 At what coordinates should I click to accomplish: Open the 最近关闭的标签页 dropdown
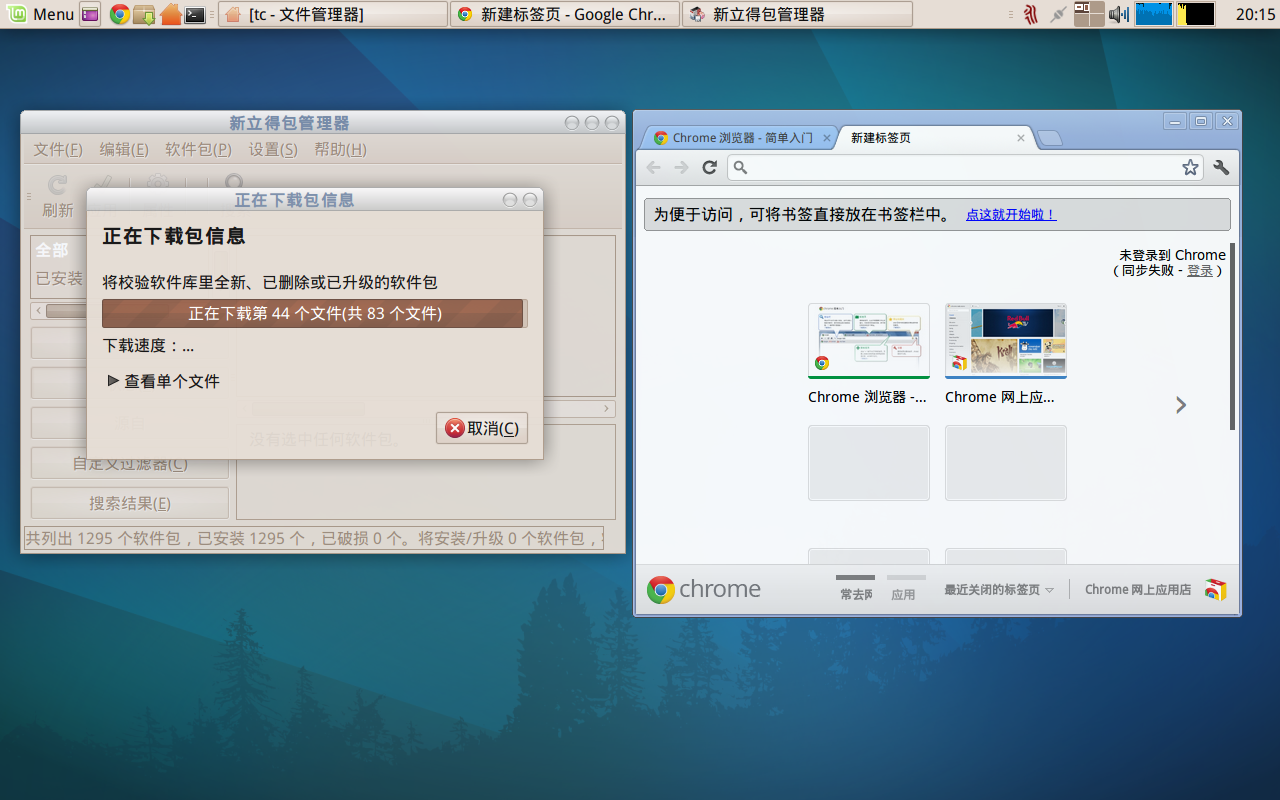[x=999, y=590]
